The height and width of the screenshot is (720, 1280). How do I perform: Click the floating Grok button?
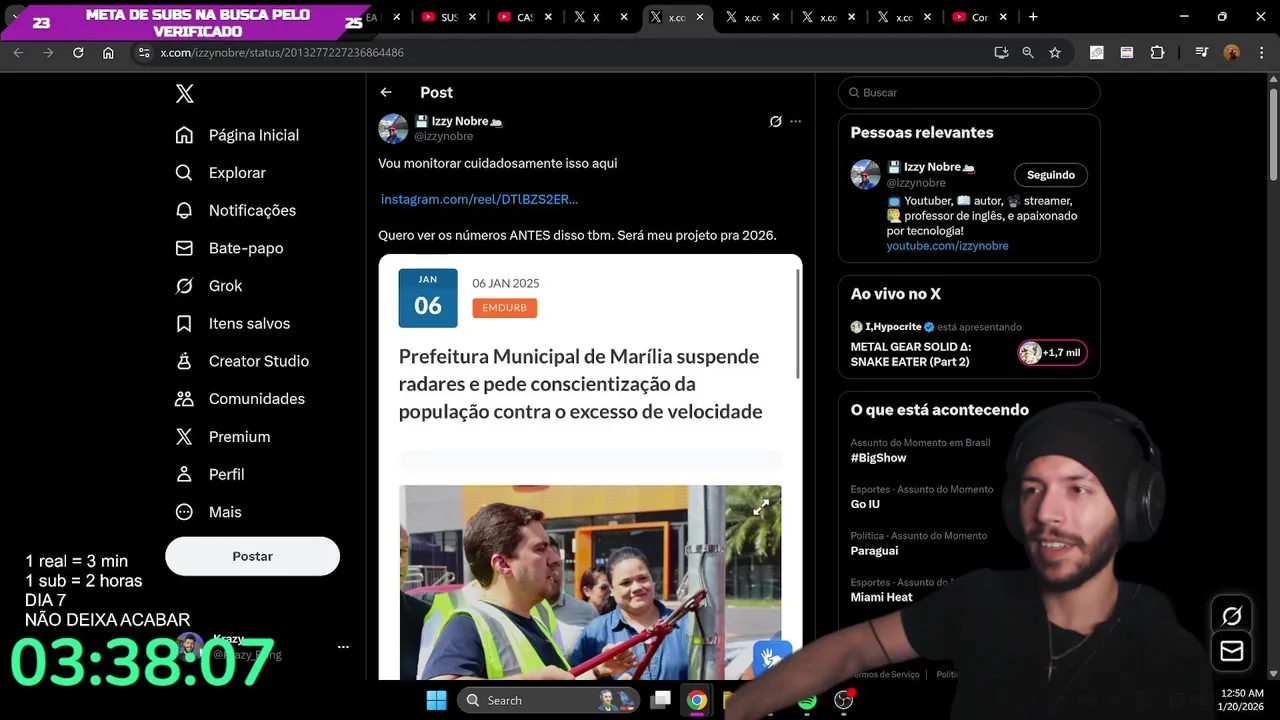click(1232, 616)
